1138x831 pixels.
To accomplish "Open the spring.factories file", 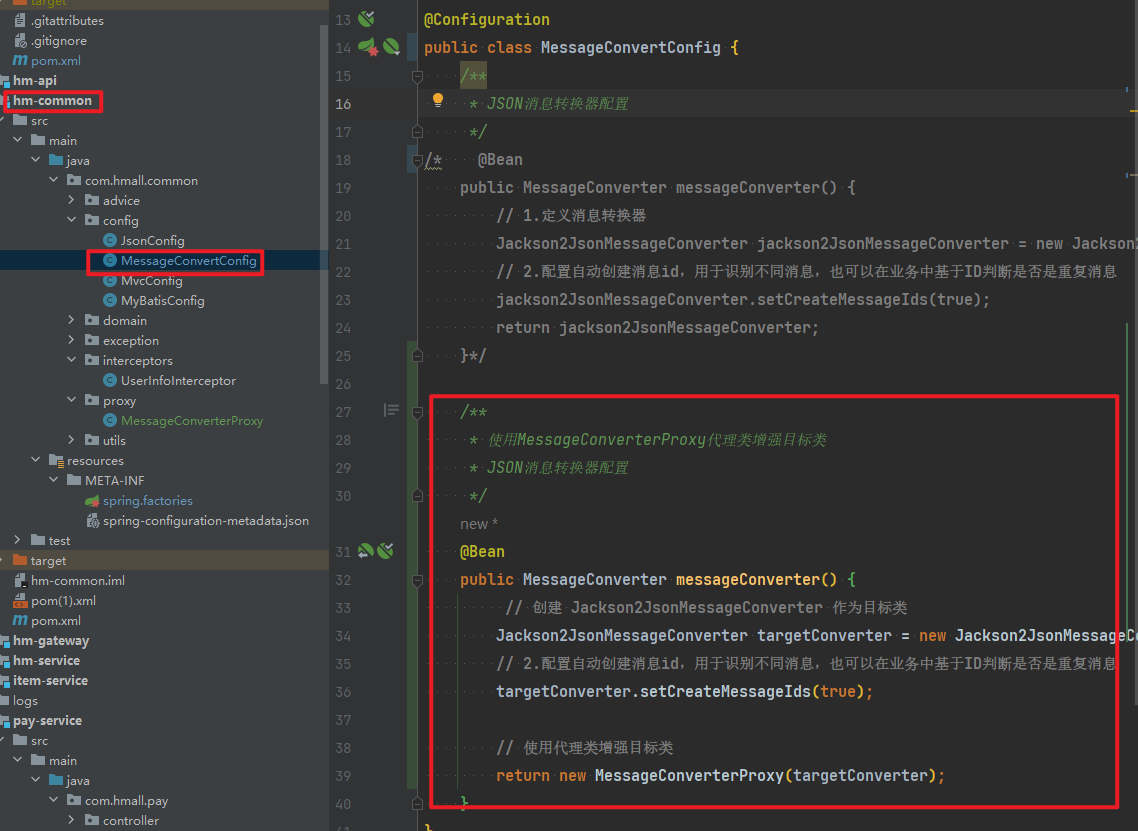I will click(x=147, y=500).
